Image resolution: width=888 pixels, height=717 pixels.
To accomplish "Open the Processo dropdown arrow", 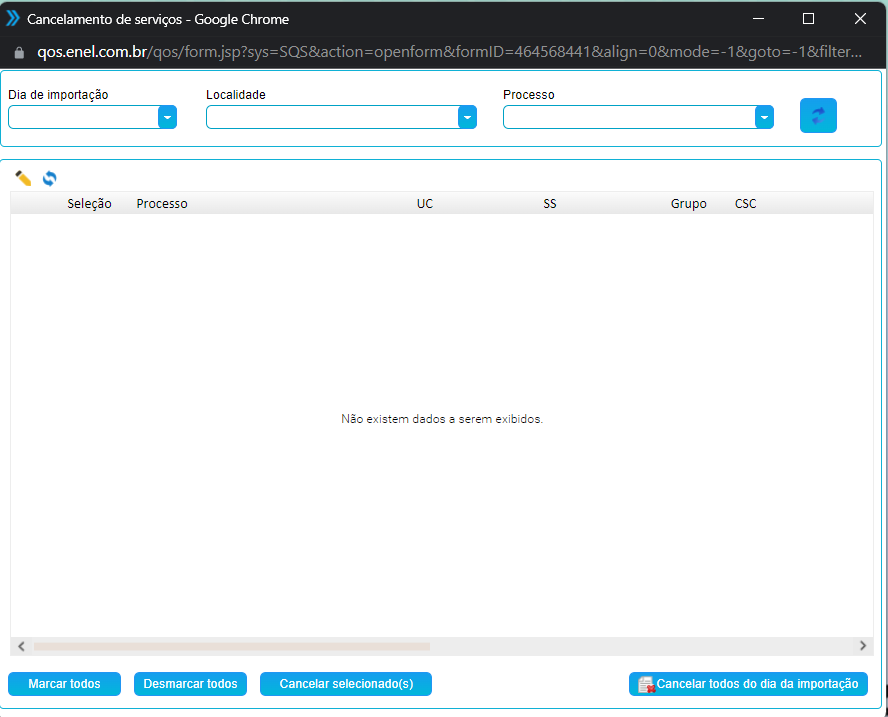I will click(x=764, y=117).
